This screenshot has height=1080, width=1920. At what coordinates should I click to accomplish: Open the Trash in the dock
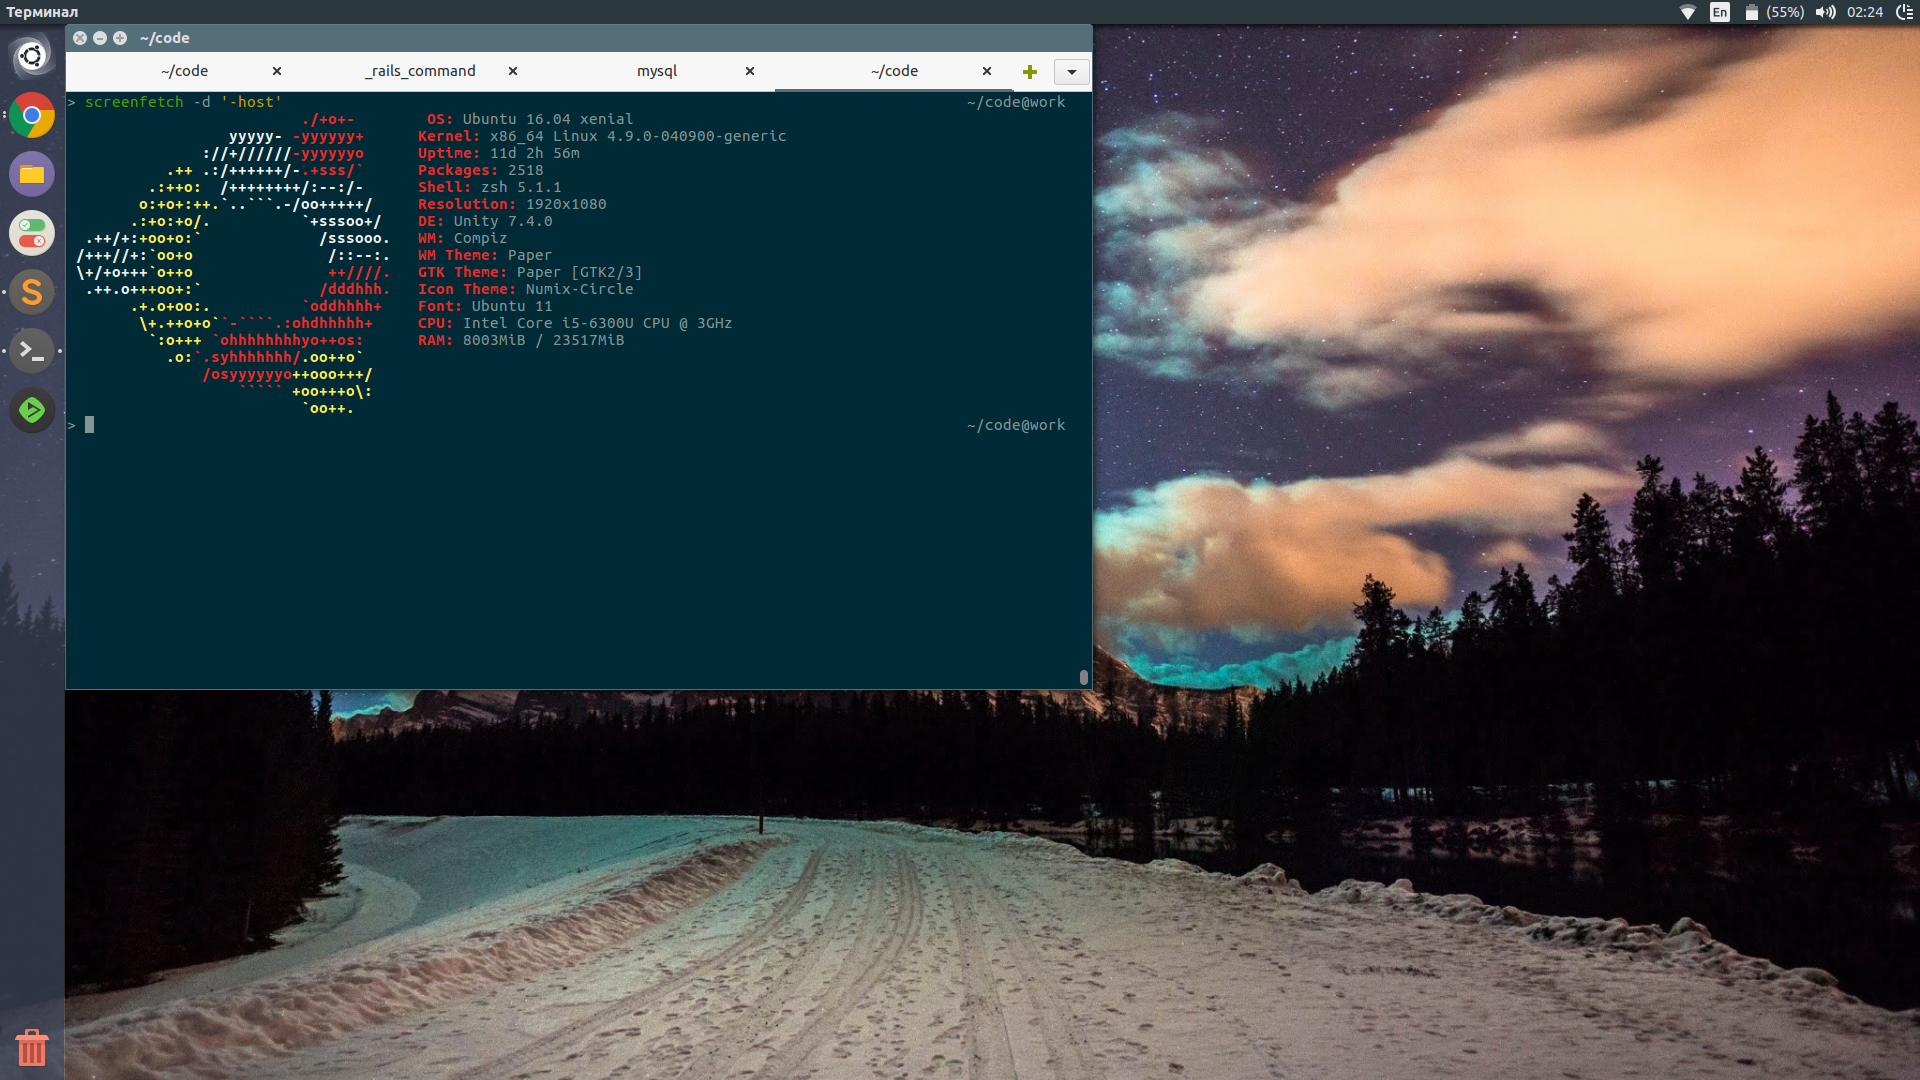[x=32, y=1047]
